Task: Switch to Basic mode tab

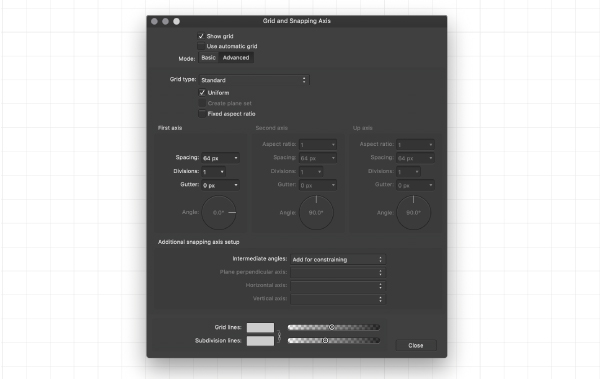Action: (209, 57)
